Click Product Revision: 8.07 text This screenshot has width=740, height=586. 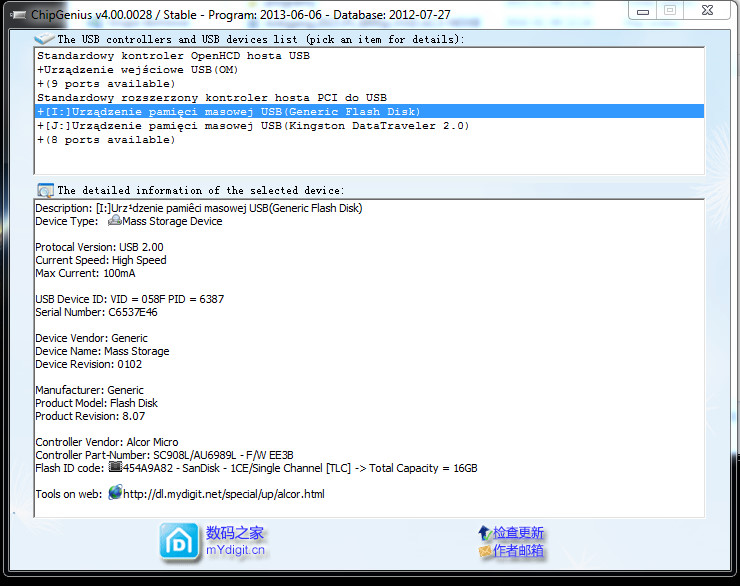pyautogui.click(x=90, y=416)
